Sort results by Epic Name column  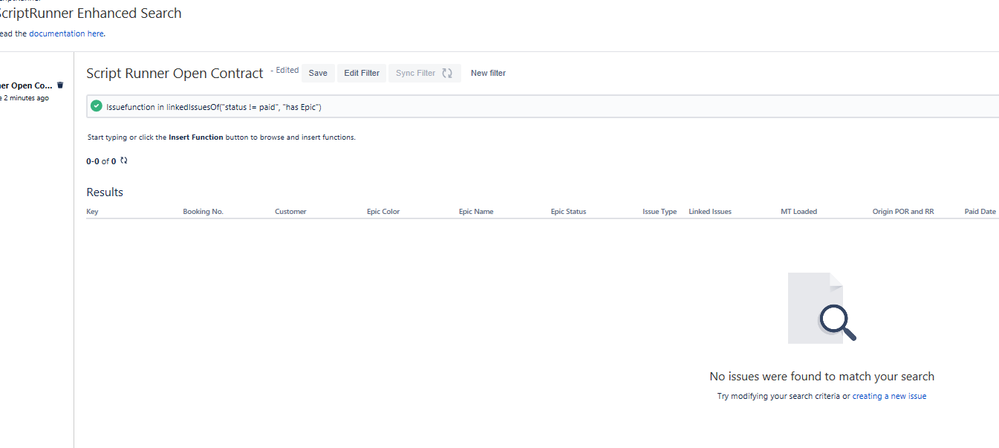coord(476,212)
